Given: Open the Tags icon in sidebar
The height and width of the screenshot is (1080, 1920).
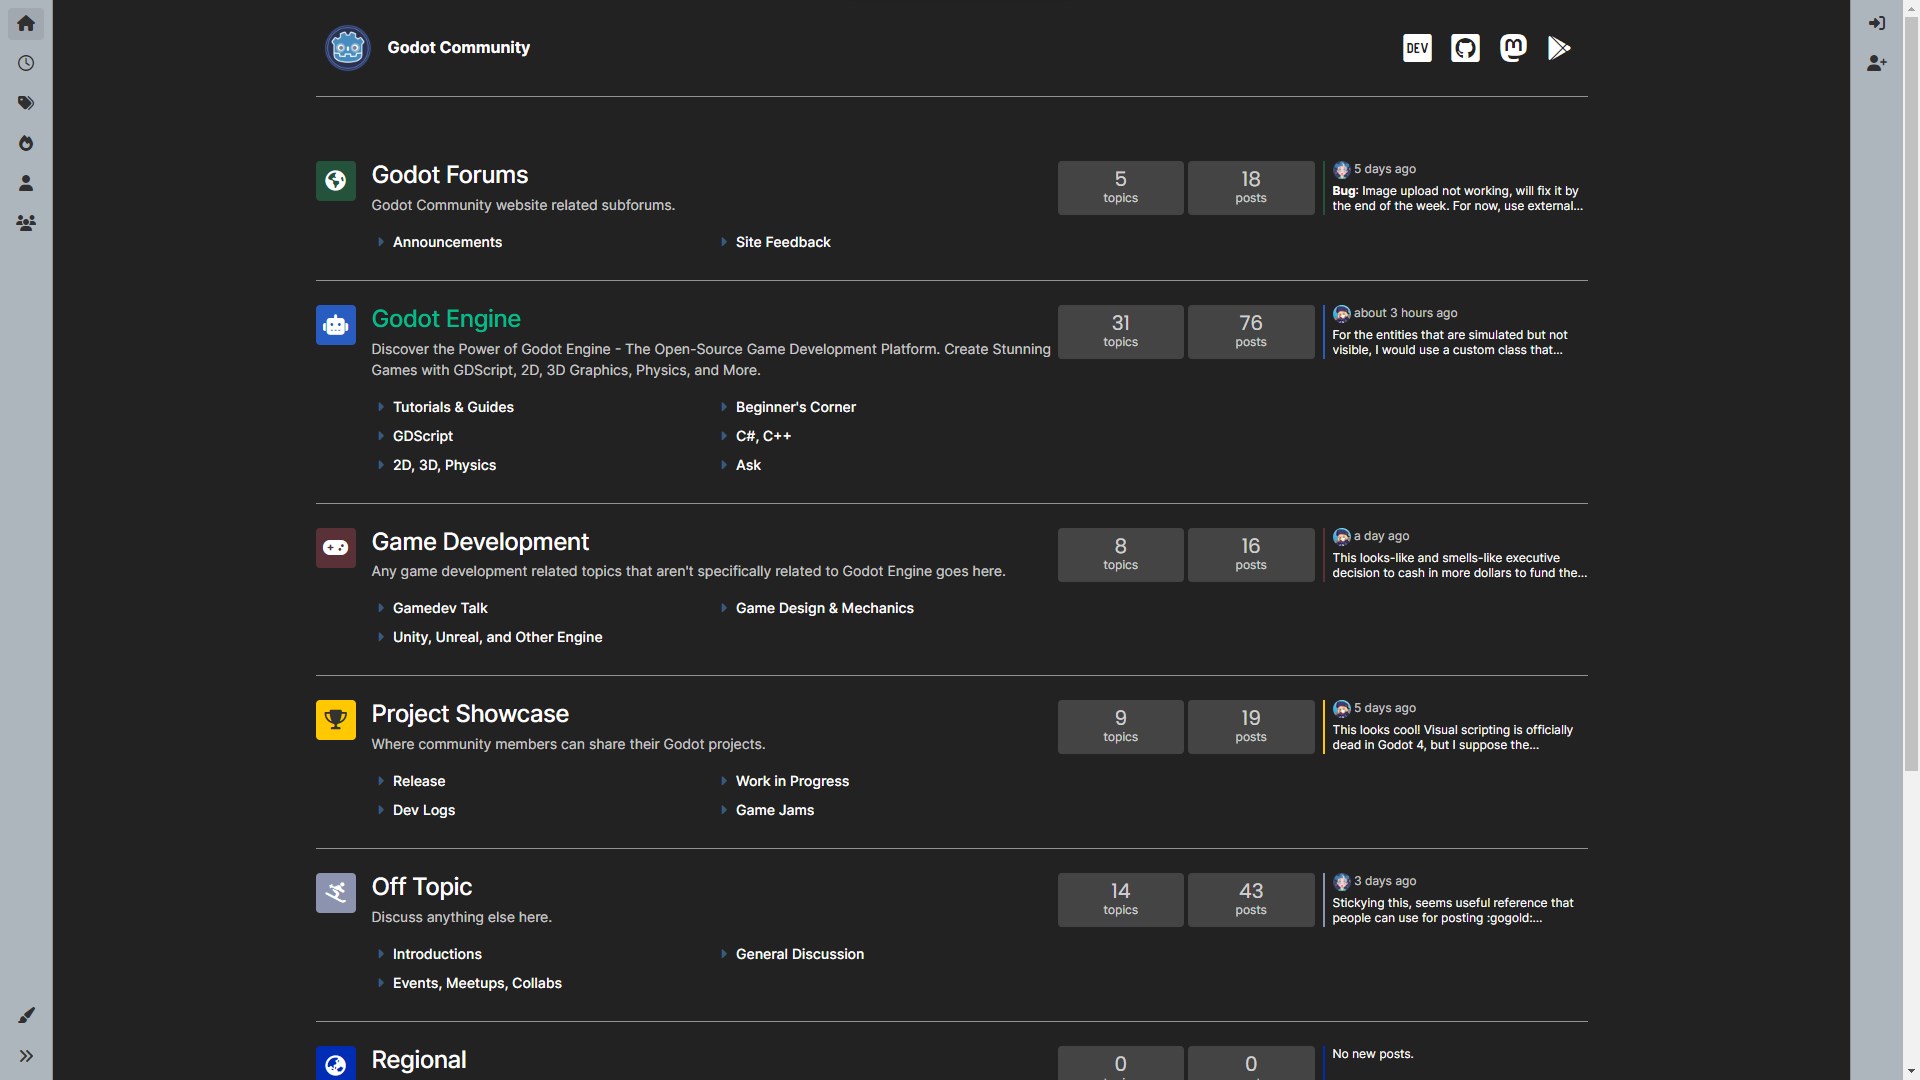Looking at the screenshot, I should 26,103.
